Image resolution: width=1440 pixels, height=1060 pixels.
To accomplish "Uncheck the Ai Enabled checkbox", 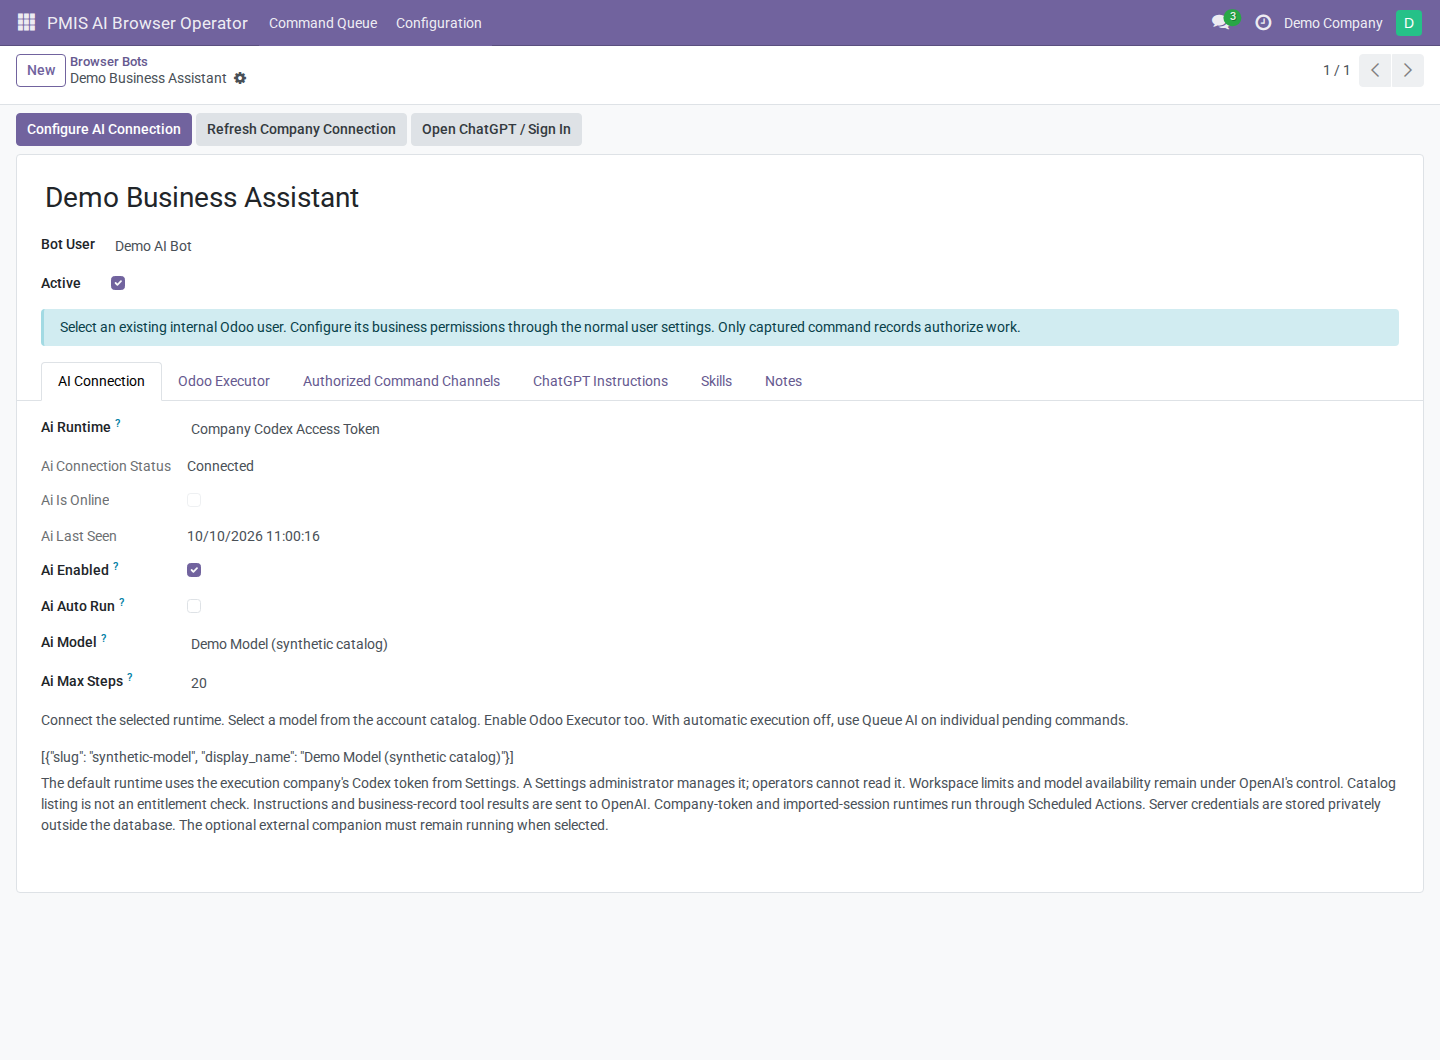I will (x=194, y=570).
